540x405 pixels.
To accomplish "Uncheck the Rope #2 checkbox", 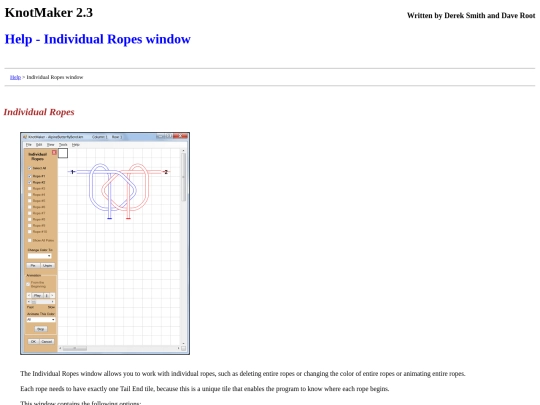I will tap(30, 182).
